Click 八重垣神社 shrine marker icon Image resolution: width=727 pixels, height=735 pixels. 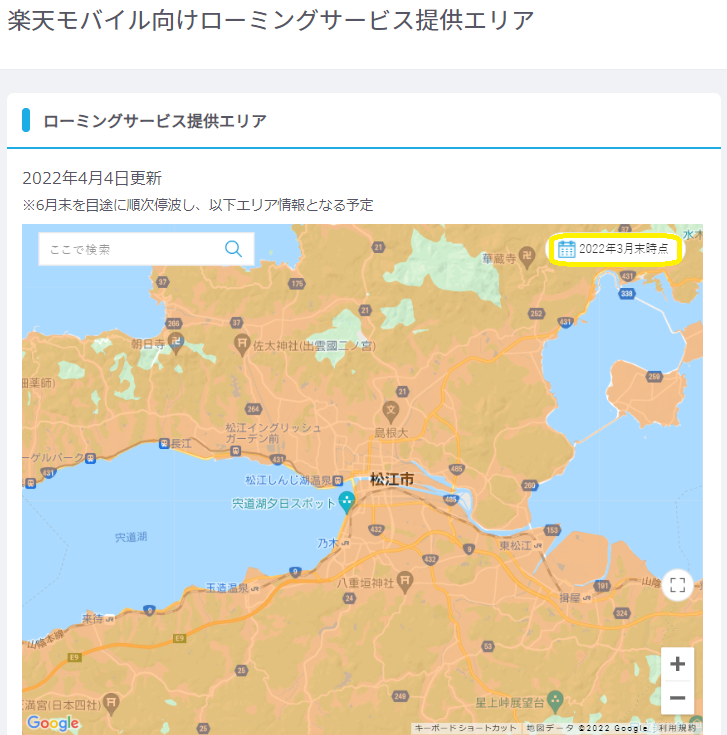(405, 582)
